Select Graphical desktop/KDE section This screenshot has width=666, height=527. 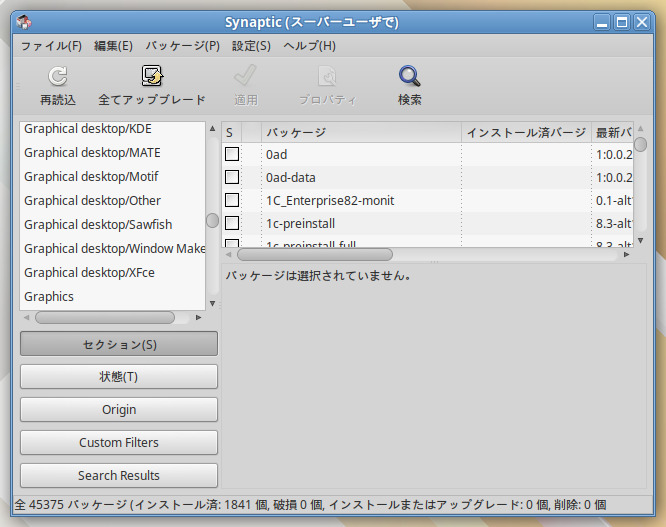click(113, 129)
